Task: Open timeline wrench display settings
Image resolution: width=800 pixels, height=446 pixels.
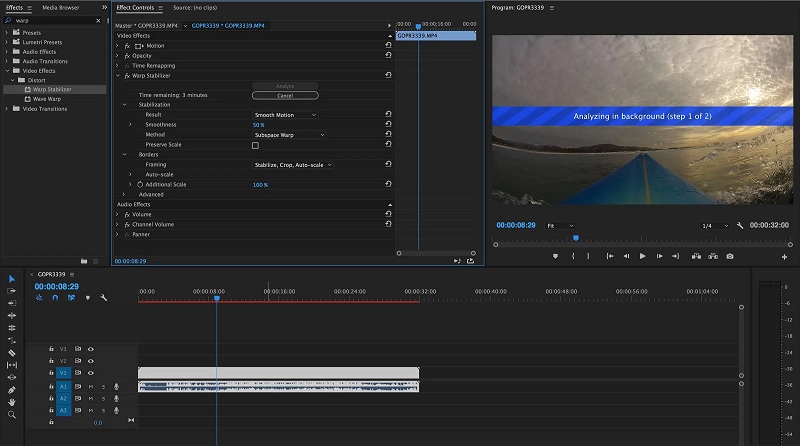Action: pyautogui.click(x=103, y=297)
